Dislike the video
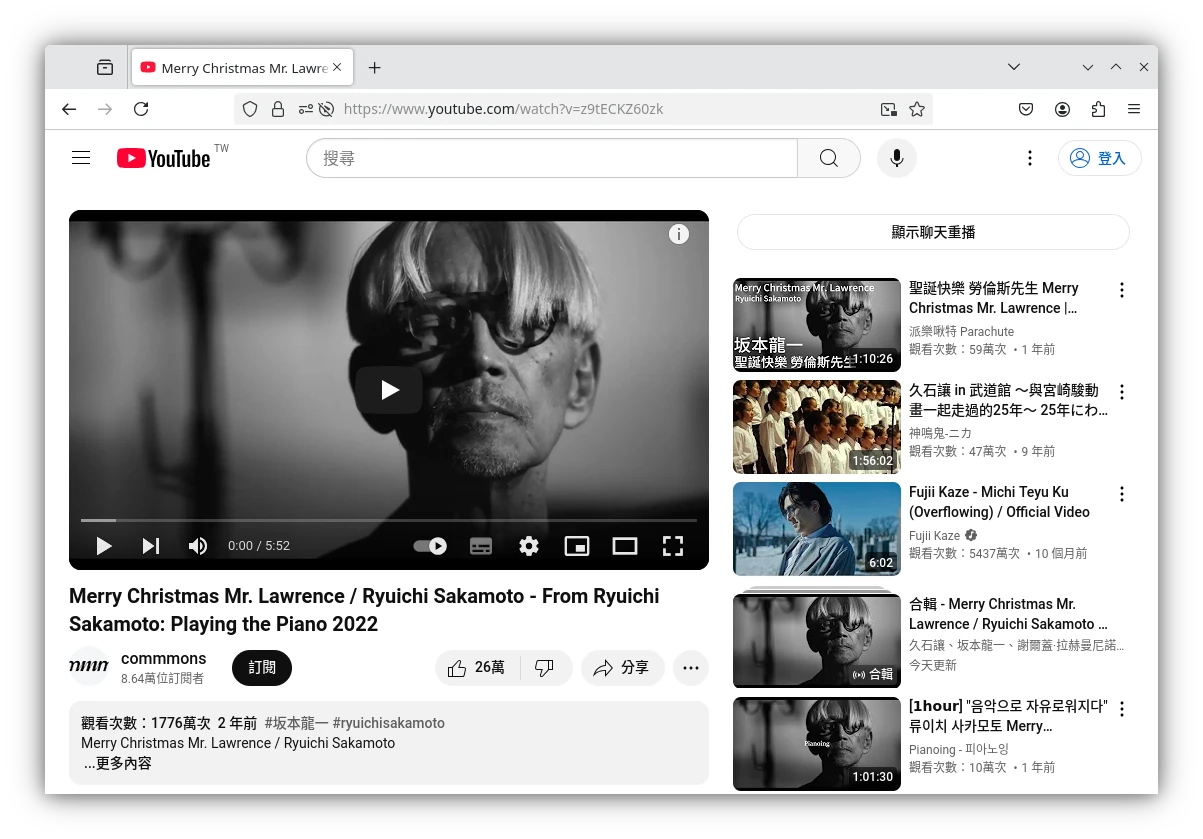 pos(545,668)
